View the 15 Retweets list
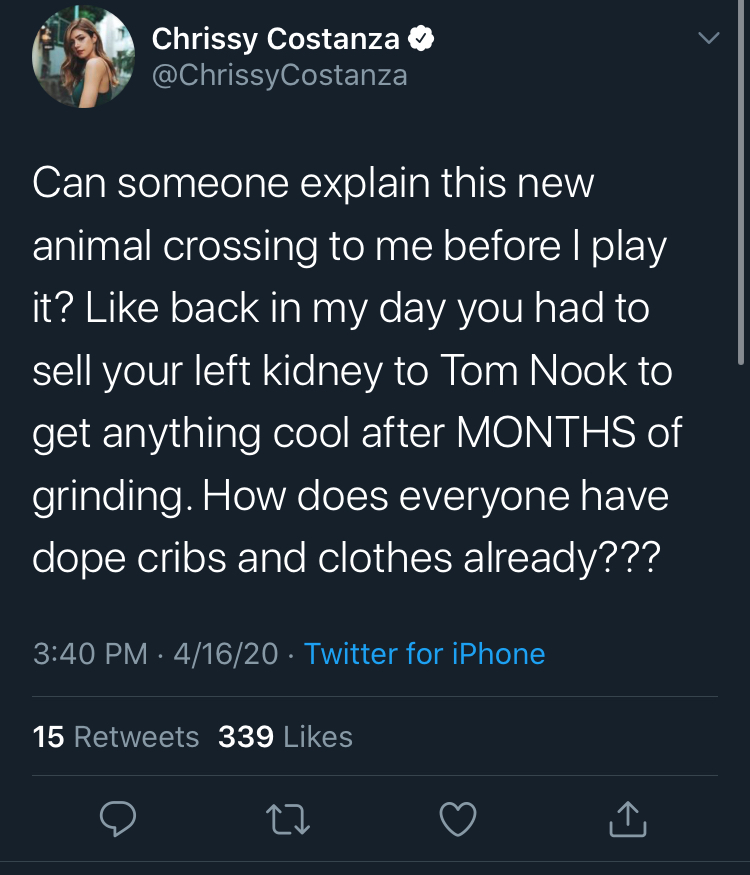This screenshot has width=750, height=875. [116, 737]
